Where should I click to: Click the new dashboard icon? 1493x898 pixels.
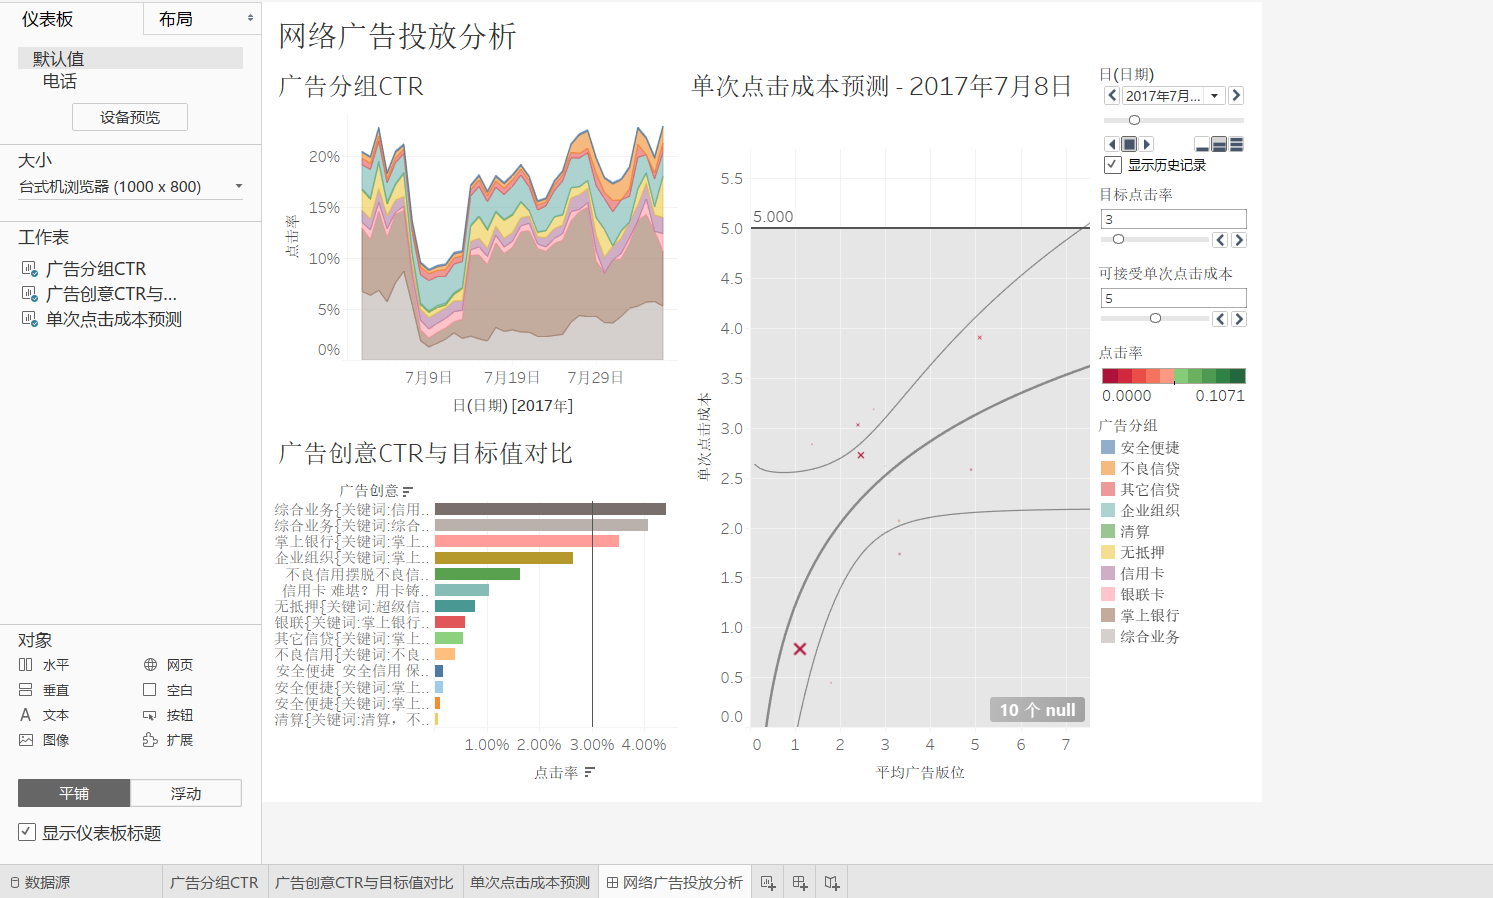coord(799,882)
